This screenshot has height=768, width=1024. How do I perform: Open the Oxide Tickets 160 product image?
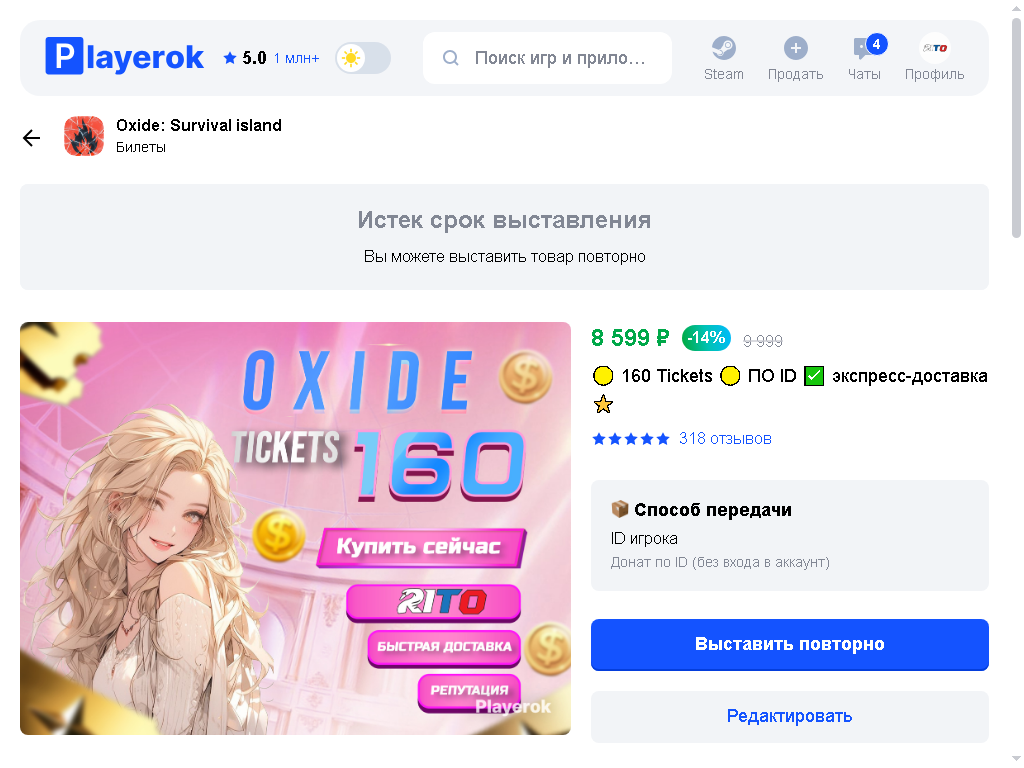[x=295, y=528]
